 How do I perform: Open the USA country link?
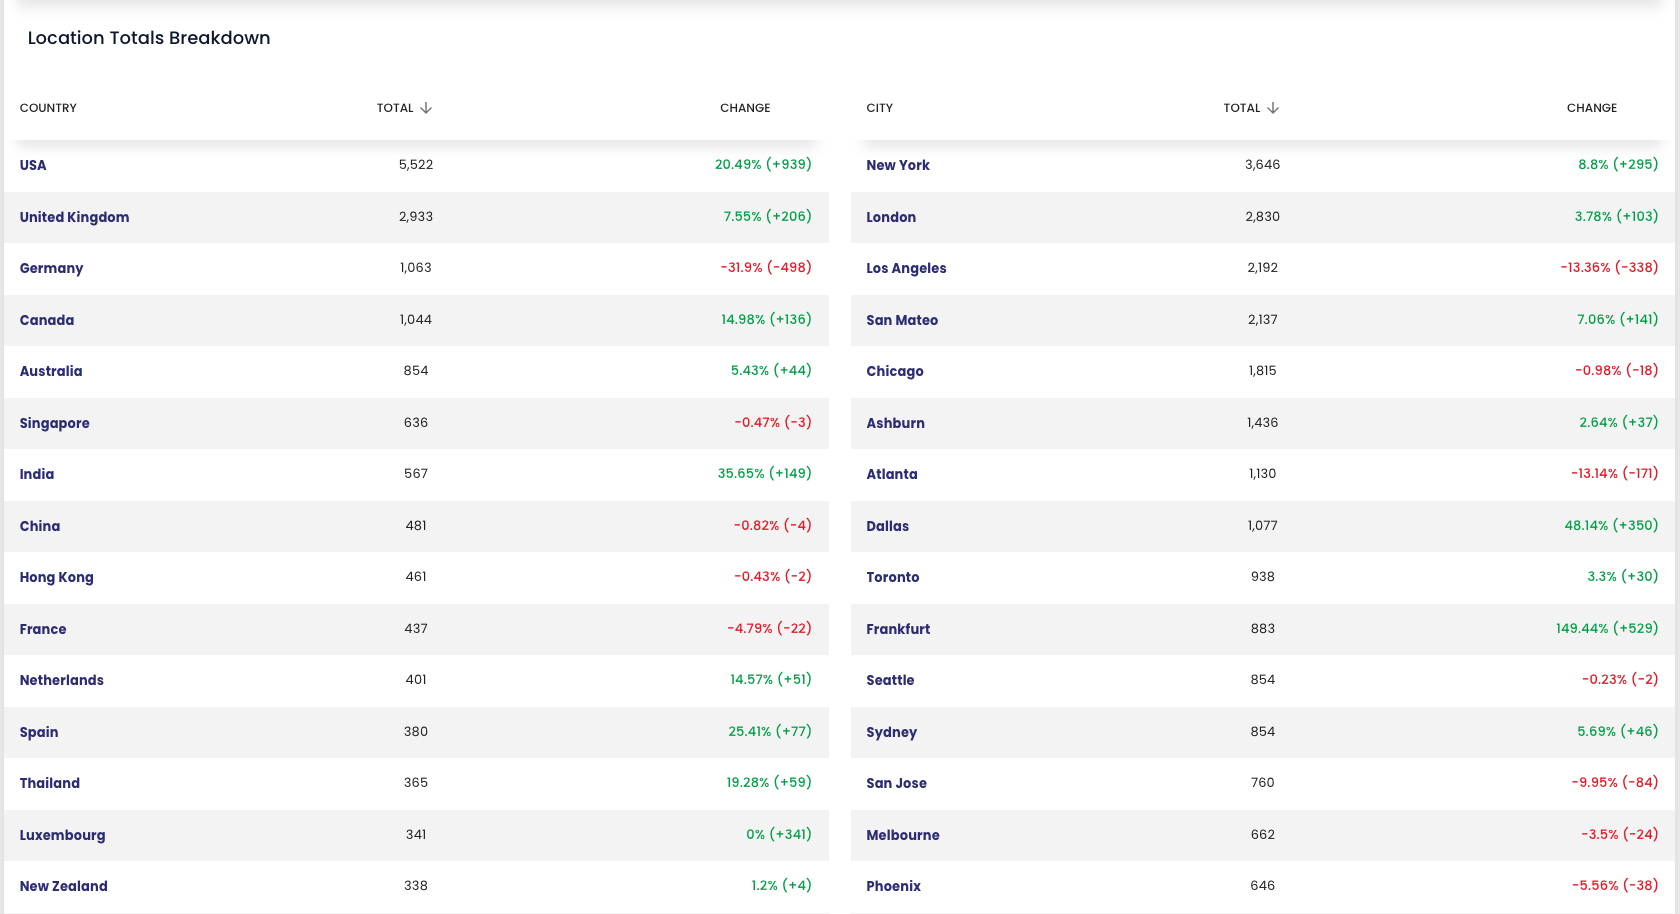(x=33, y=165)
